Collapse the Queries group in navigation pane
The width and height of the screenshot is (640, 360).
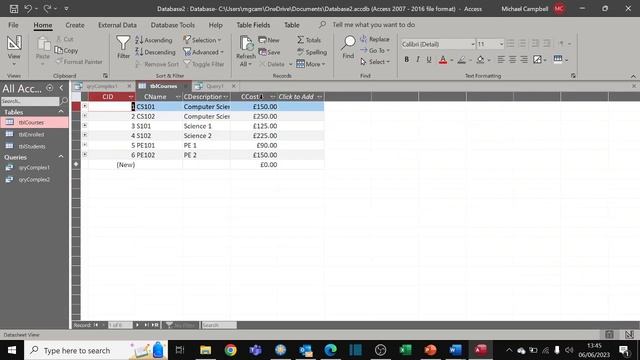[x=61, y=157]
